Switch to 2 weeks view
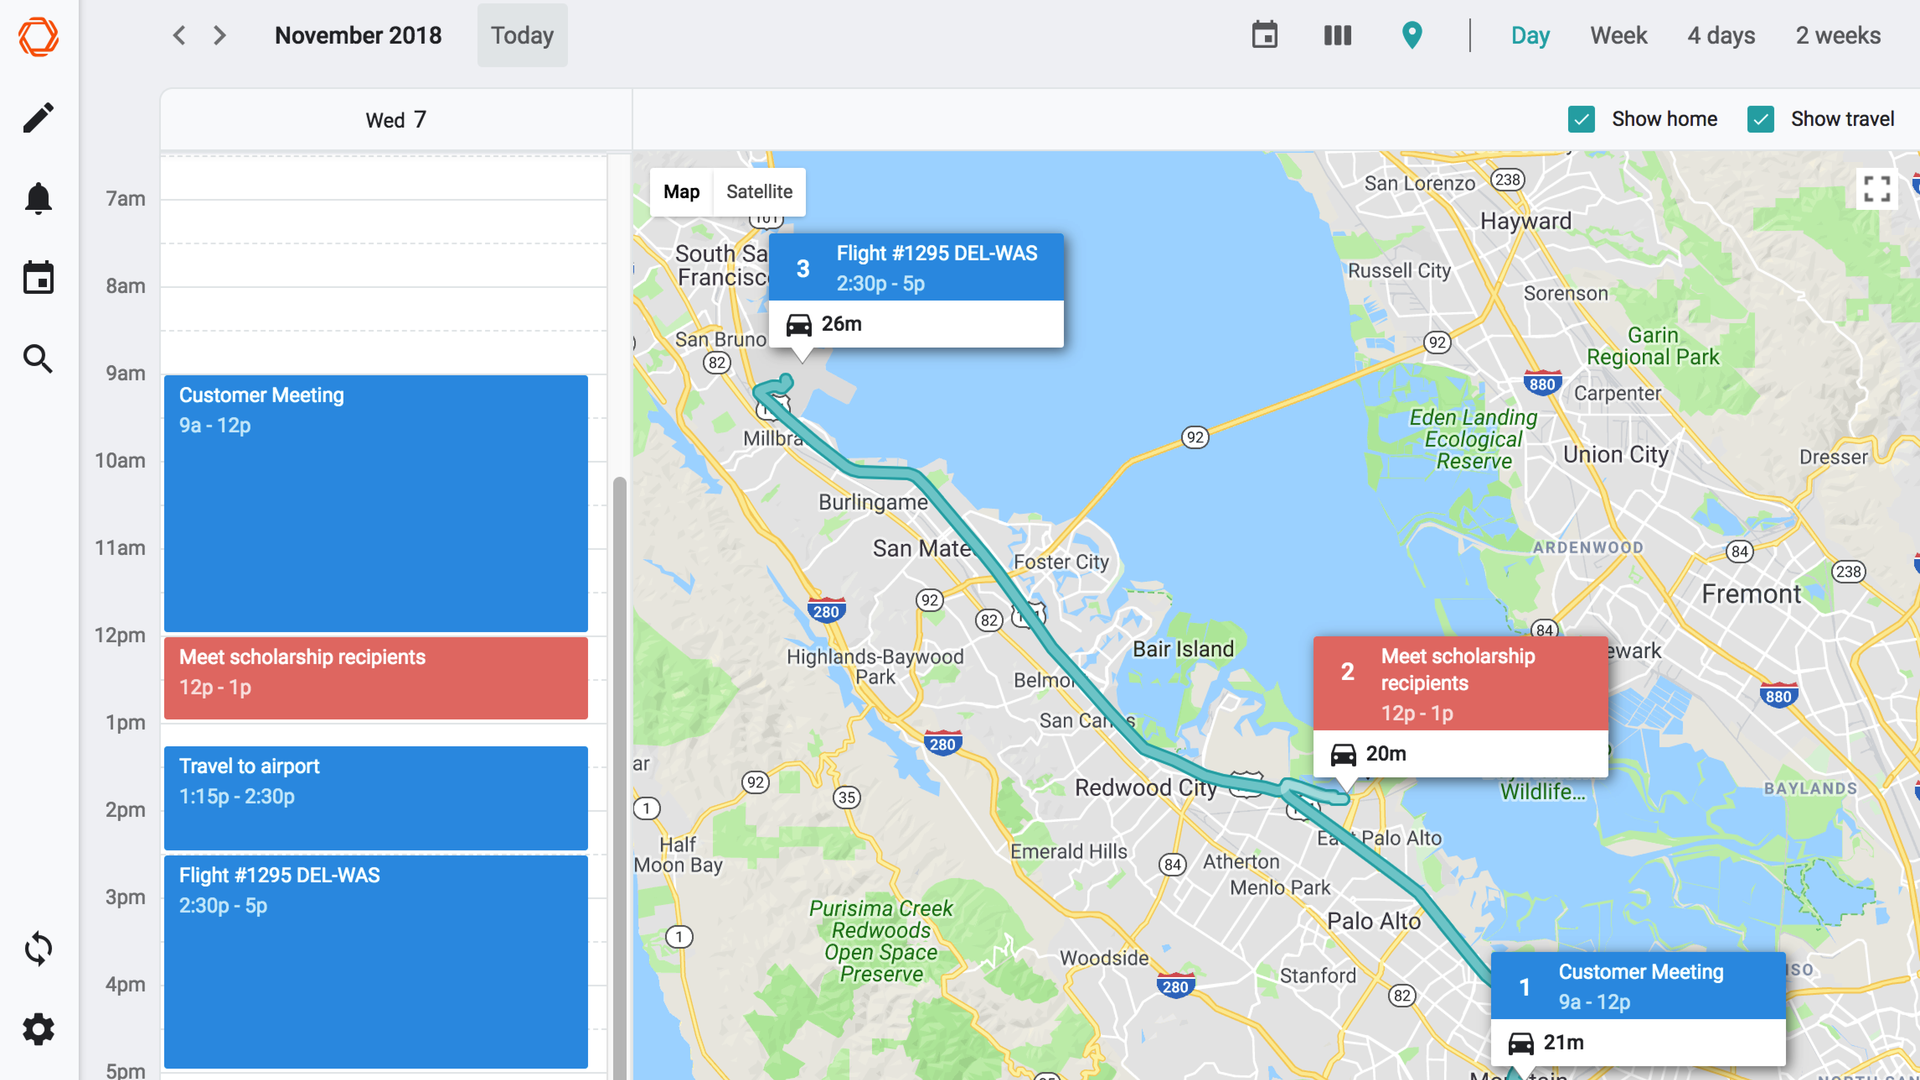This screenshot has height=1080, width=1920. 1837,36
